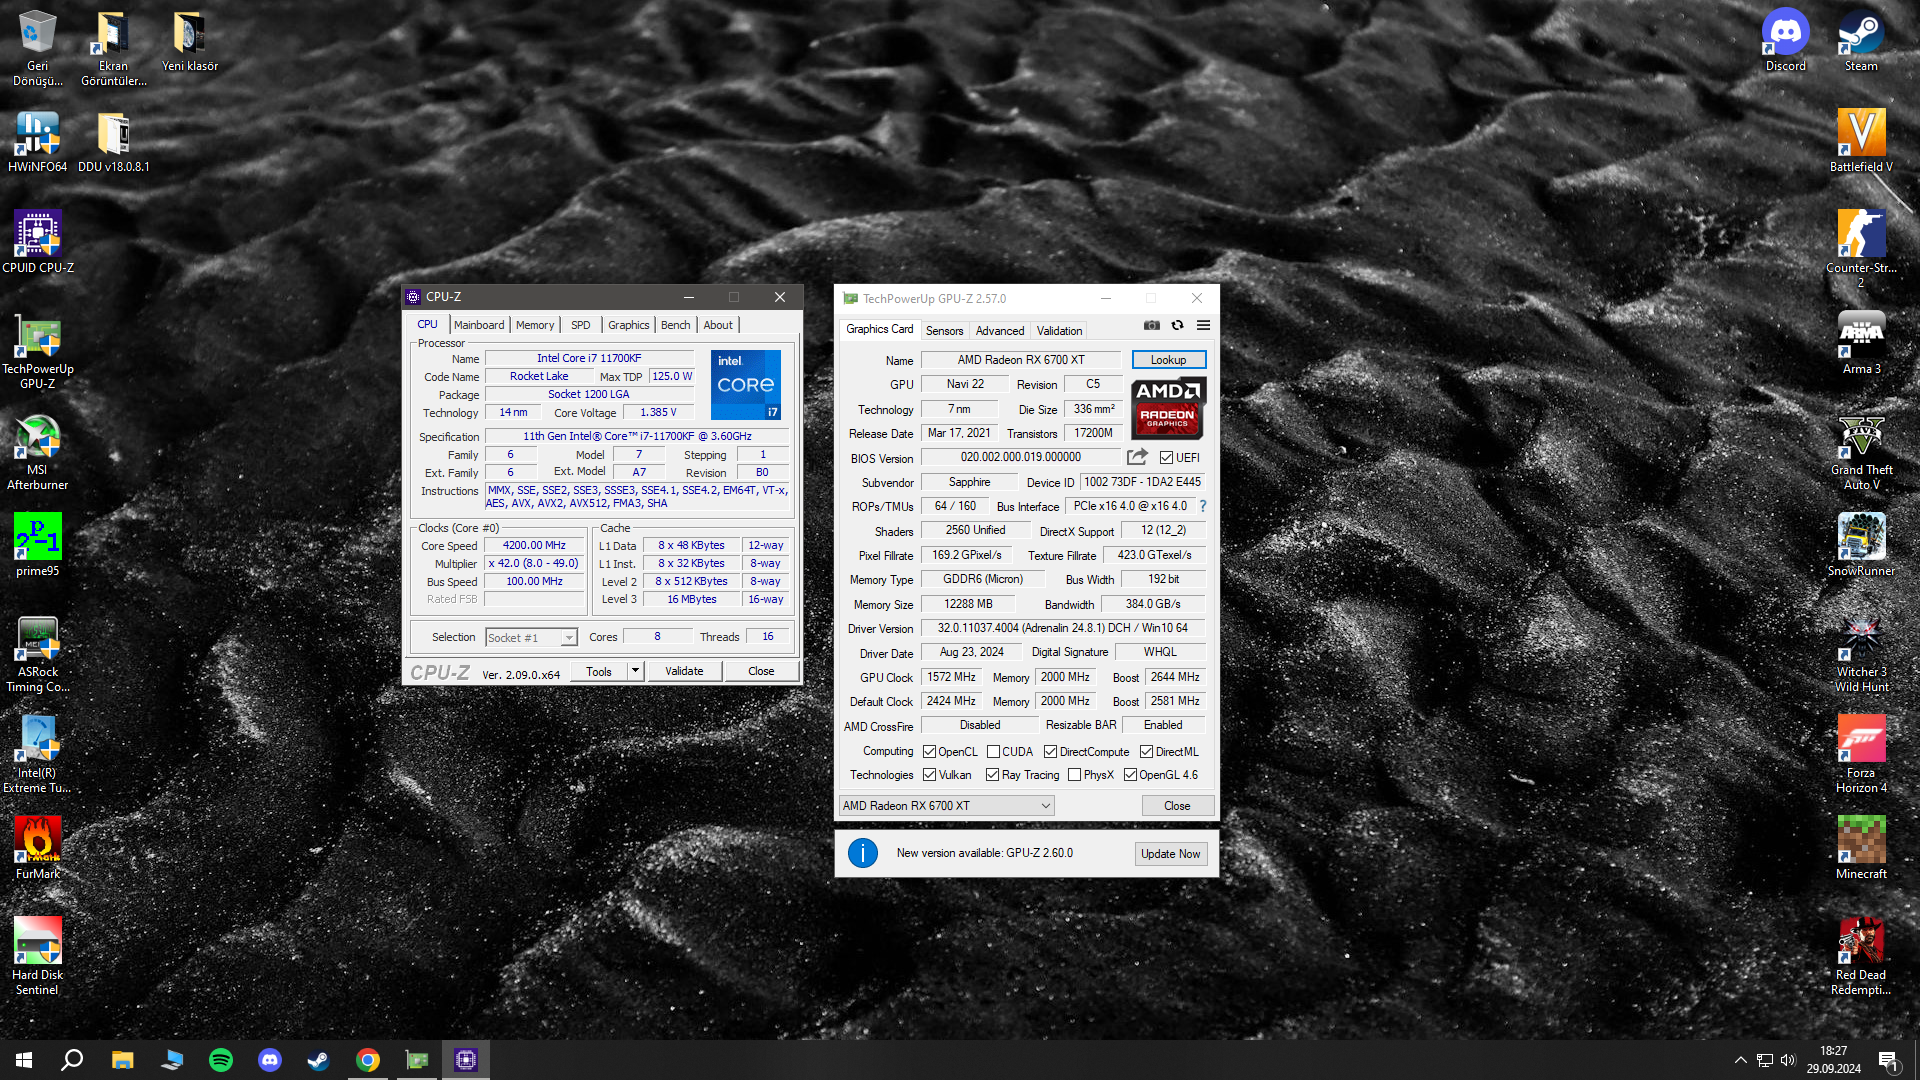Open Forza Horizon 4 desktop icon
Image resolution: width=1920 pixels, height=1080 pixels.
1861,755
